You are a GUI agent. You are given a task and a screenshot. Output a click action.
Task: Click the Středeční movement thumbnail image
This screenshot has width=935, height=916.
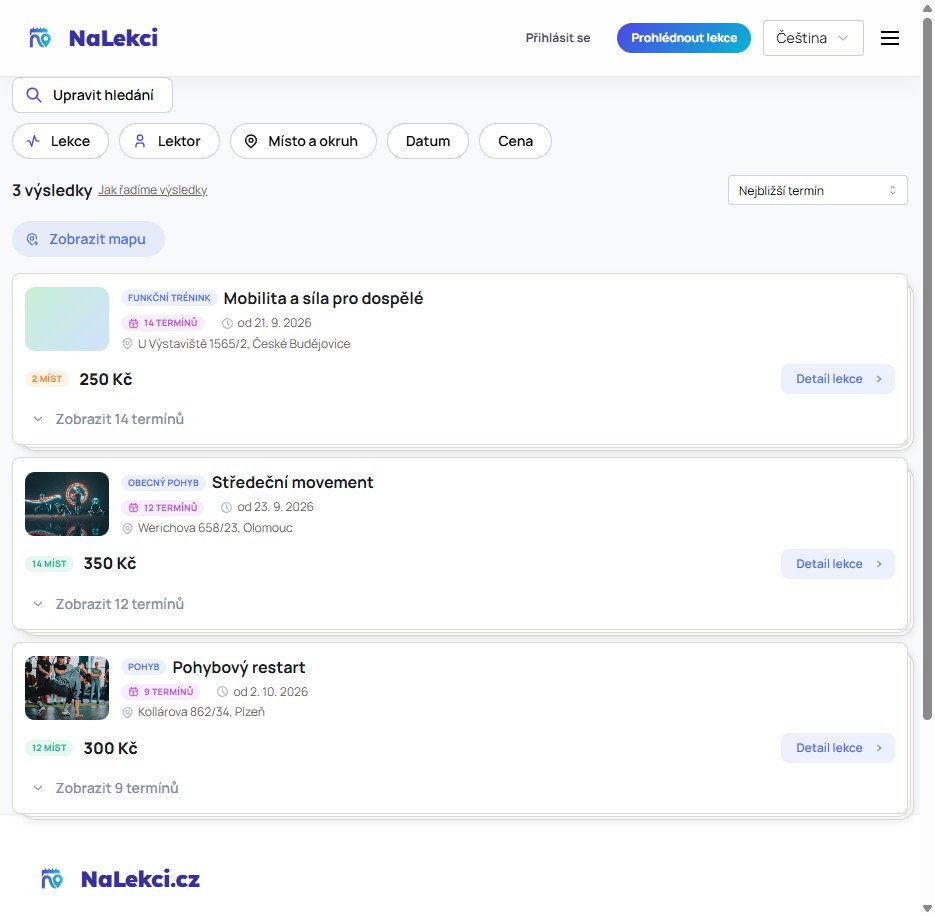click(x=67, y=504)
